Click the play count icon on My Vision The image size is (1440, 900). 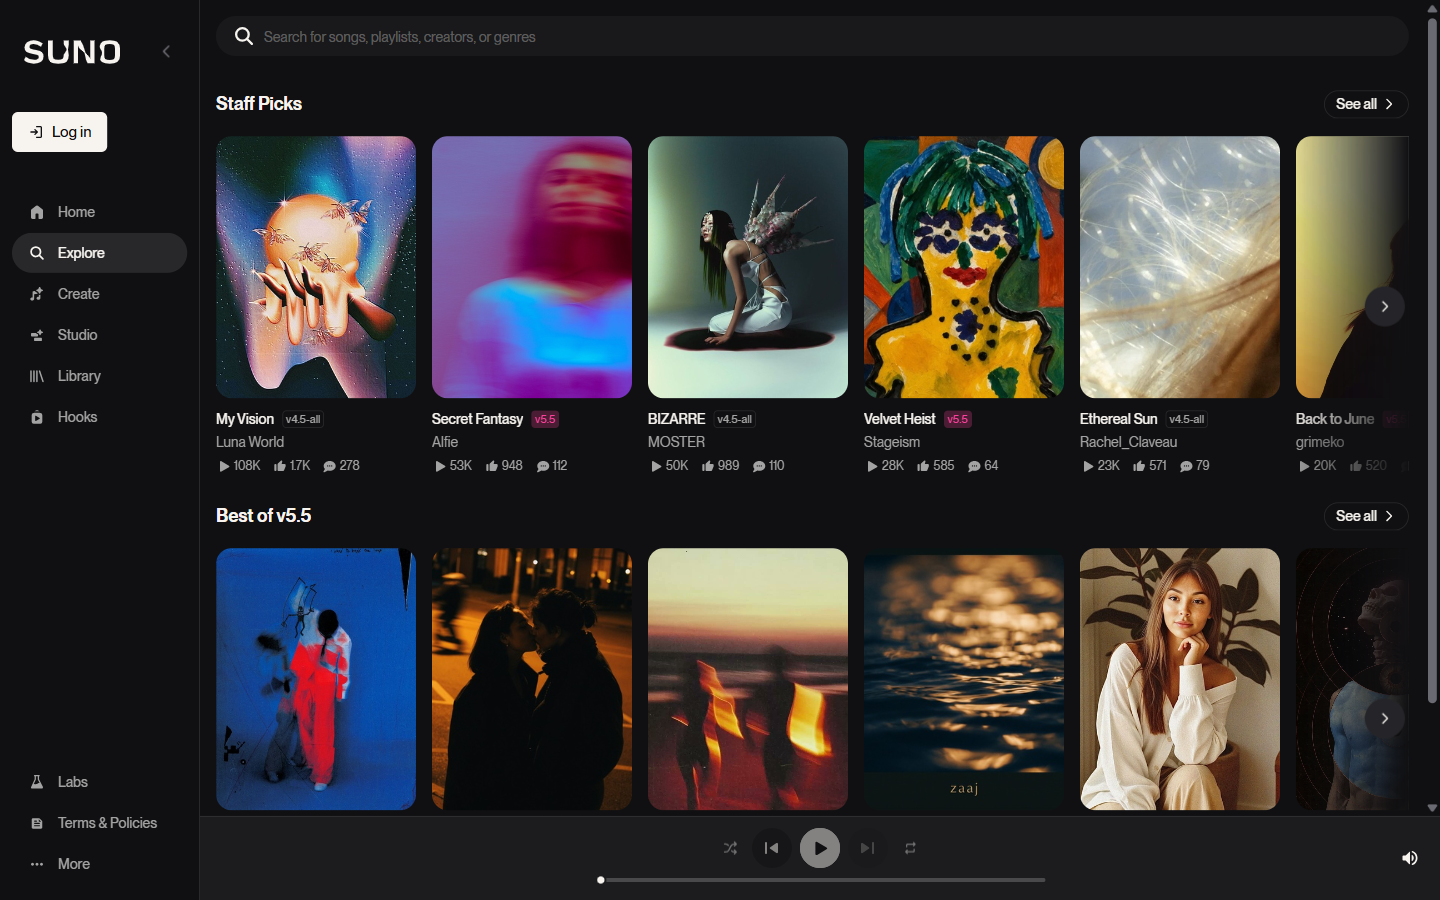224,466
